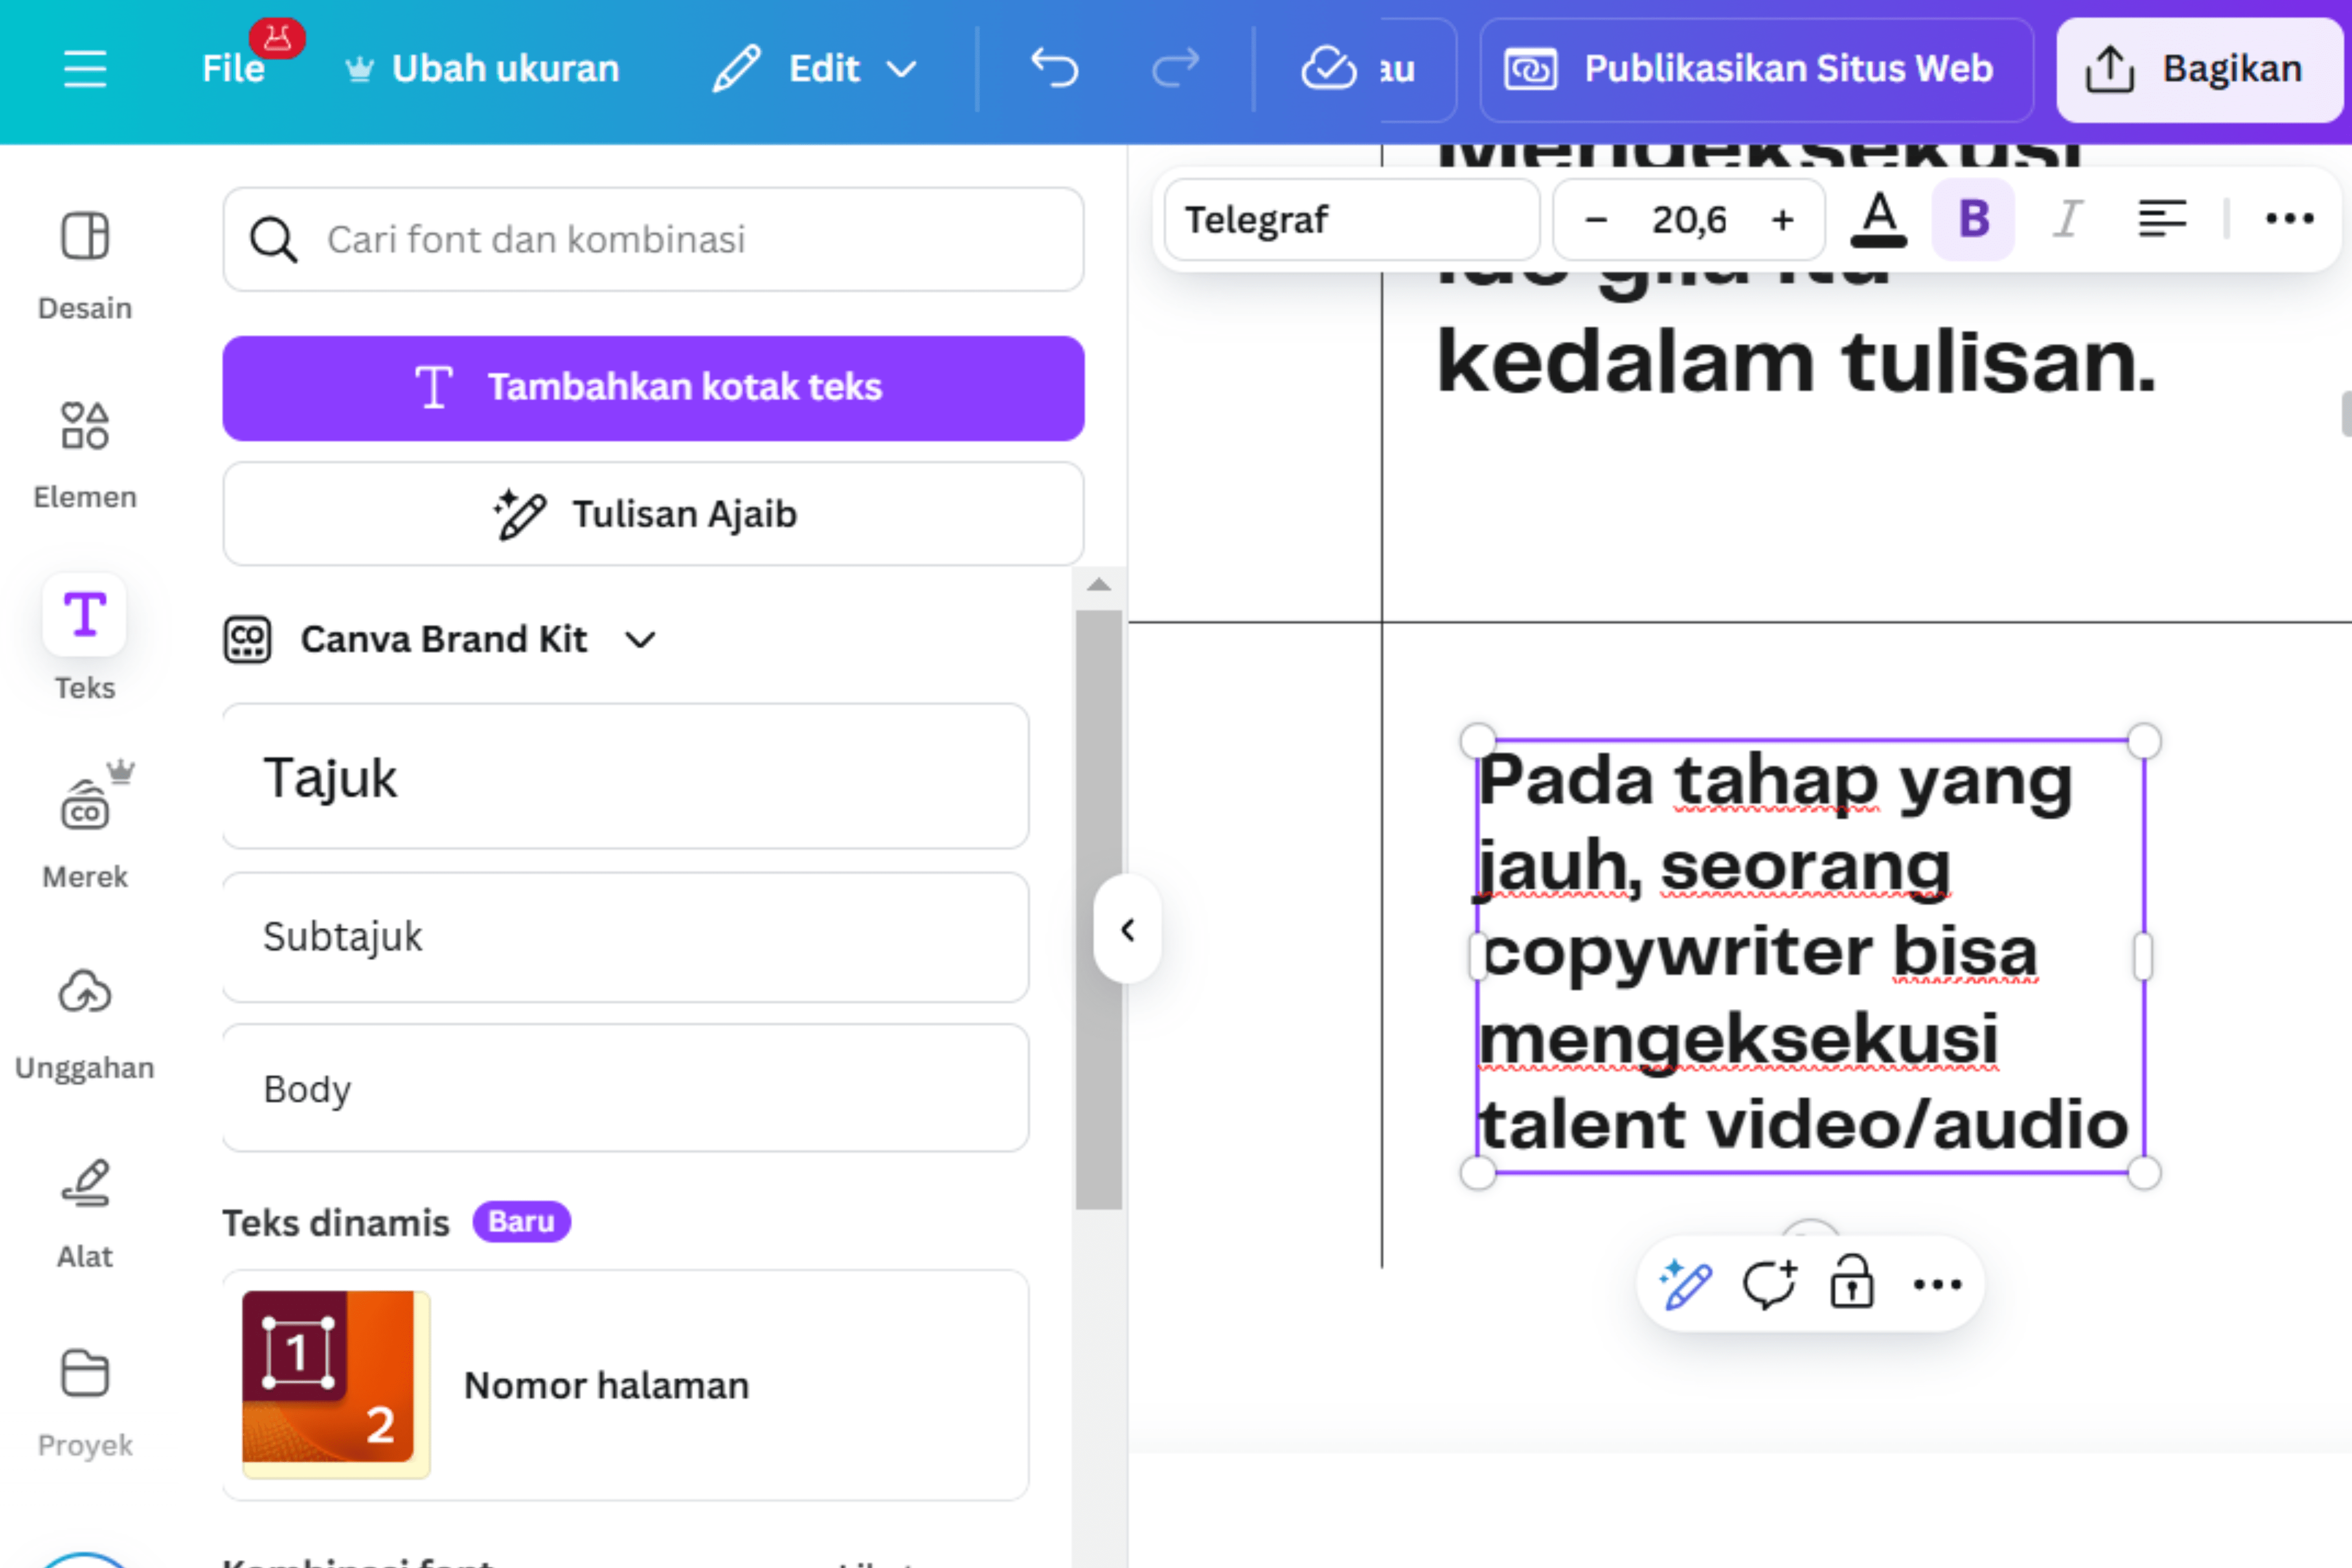The height and width of the screenshot is (1568, 2352).
Task: Expand the Canva Brand Kit dropdown
Action: click(641, 639)
